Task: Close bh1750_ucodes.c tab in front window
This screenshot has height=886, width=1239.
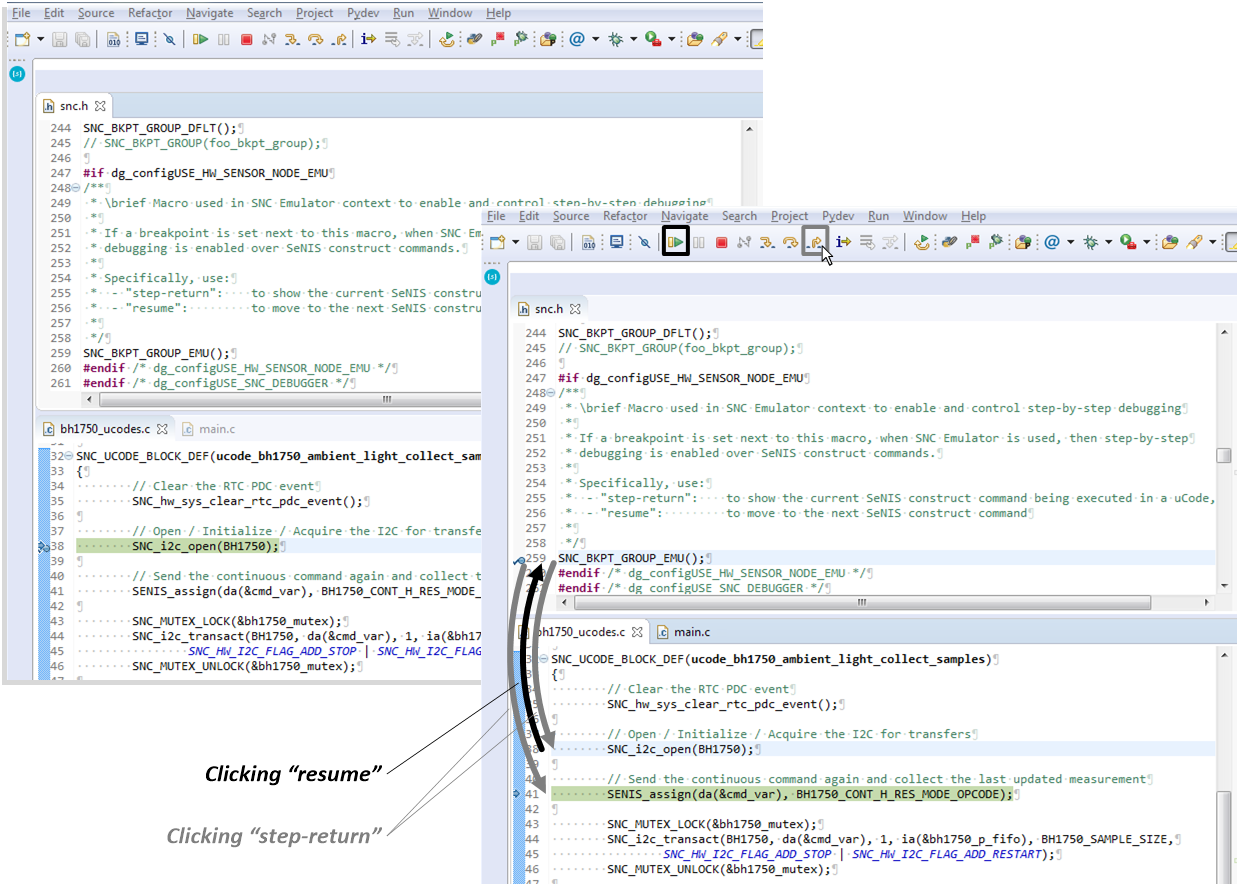Action: [637, 632]
